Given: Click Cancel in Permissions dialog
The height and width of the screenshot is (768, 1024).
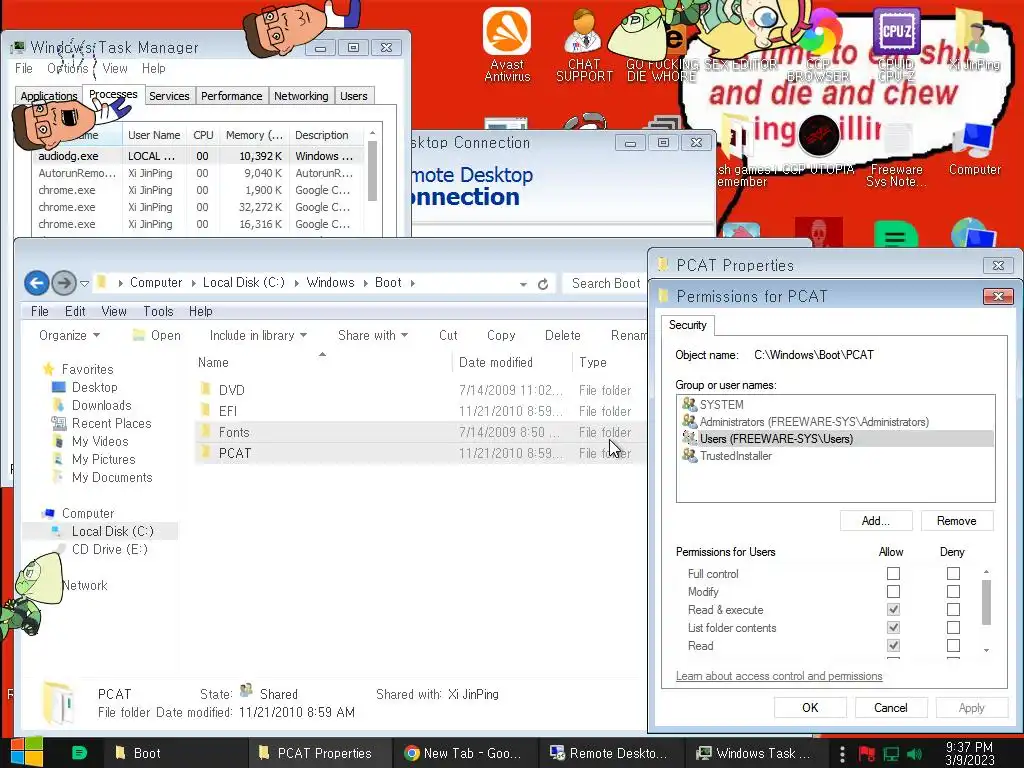Looking at the screenshot, I should click(x=891, y=708).
